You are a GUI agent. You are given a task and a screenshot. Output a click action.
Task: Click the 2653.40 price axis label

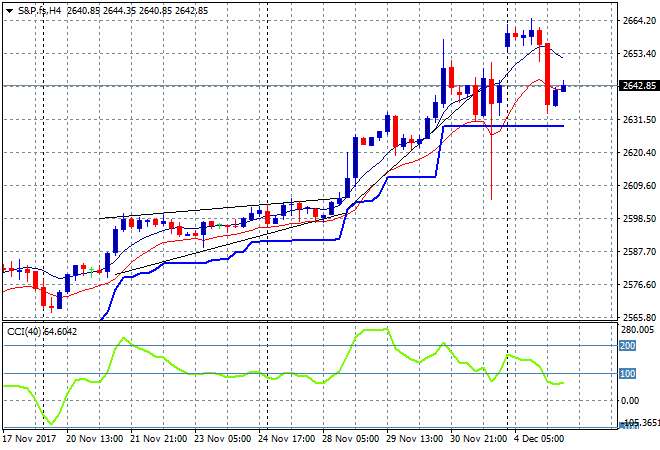[x=639, y=53]
